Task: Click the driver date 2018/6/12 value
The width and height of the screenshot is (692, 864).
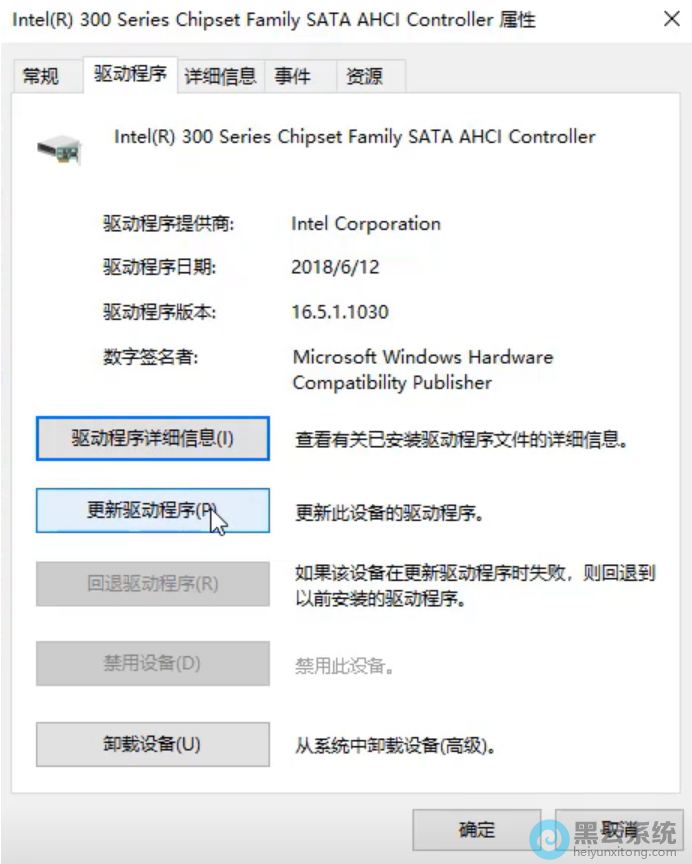Action: (x=335, y=267)
